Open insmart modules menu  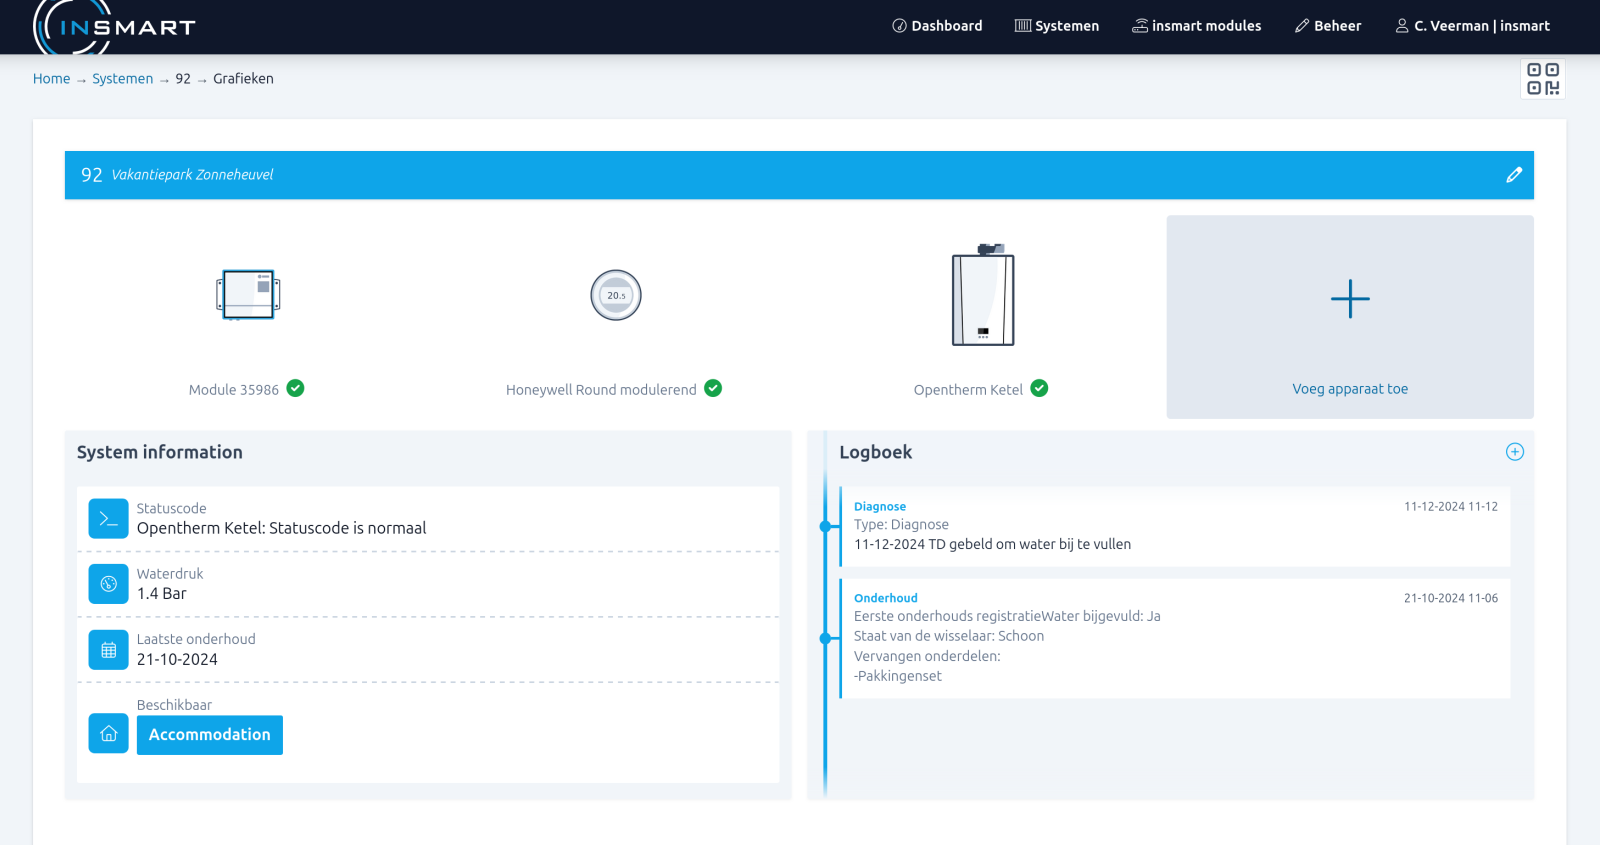pos(1196,26)
